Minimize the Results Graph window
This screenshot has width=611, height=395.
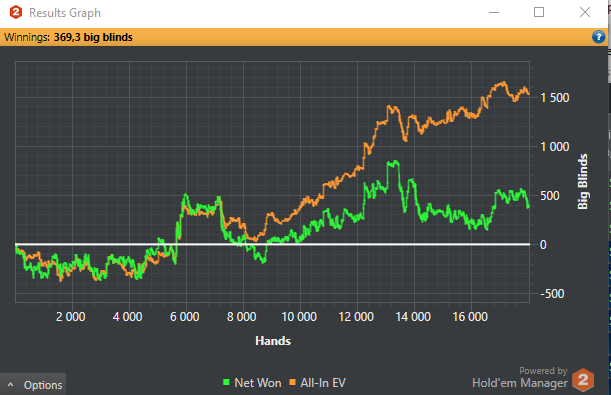[494, 12]
